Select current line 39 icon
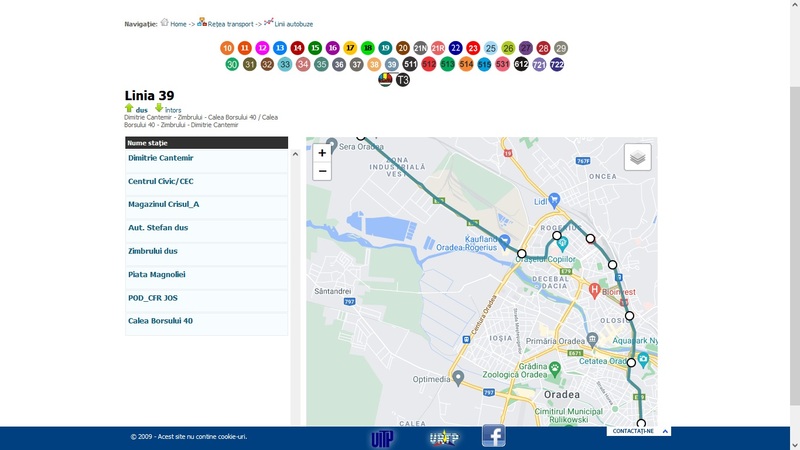The height and width of the screenshot is (450, 800). tap(392, 64)
